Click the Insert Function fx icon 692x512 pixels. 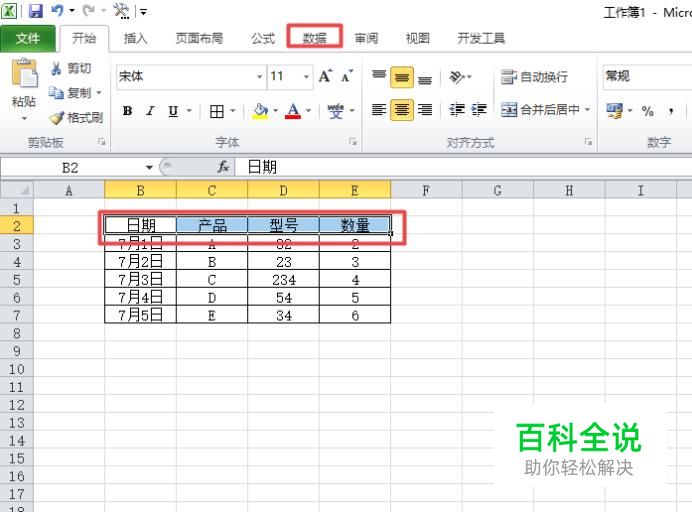coord(223,167)
